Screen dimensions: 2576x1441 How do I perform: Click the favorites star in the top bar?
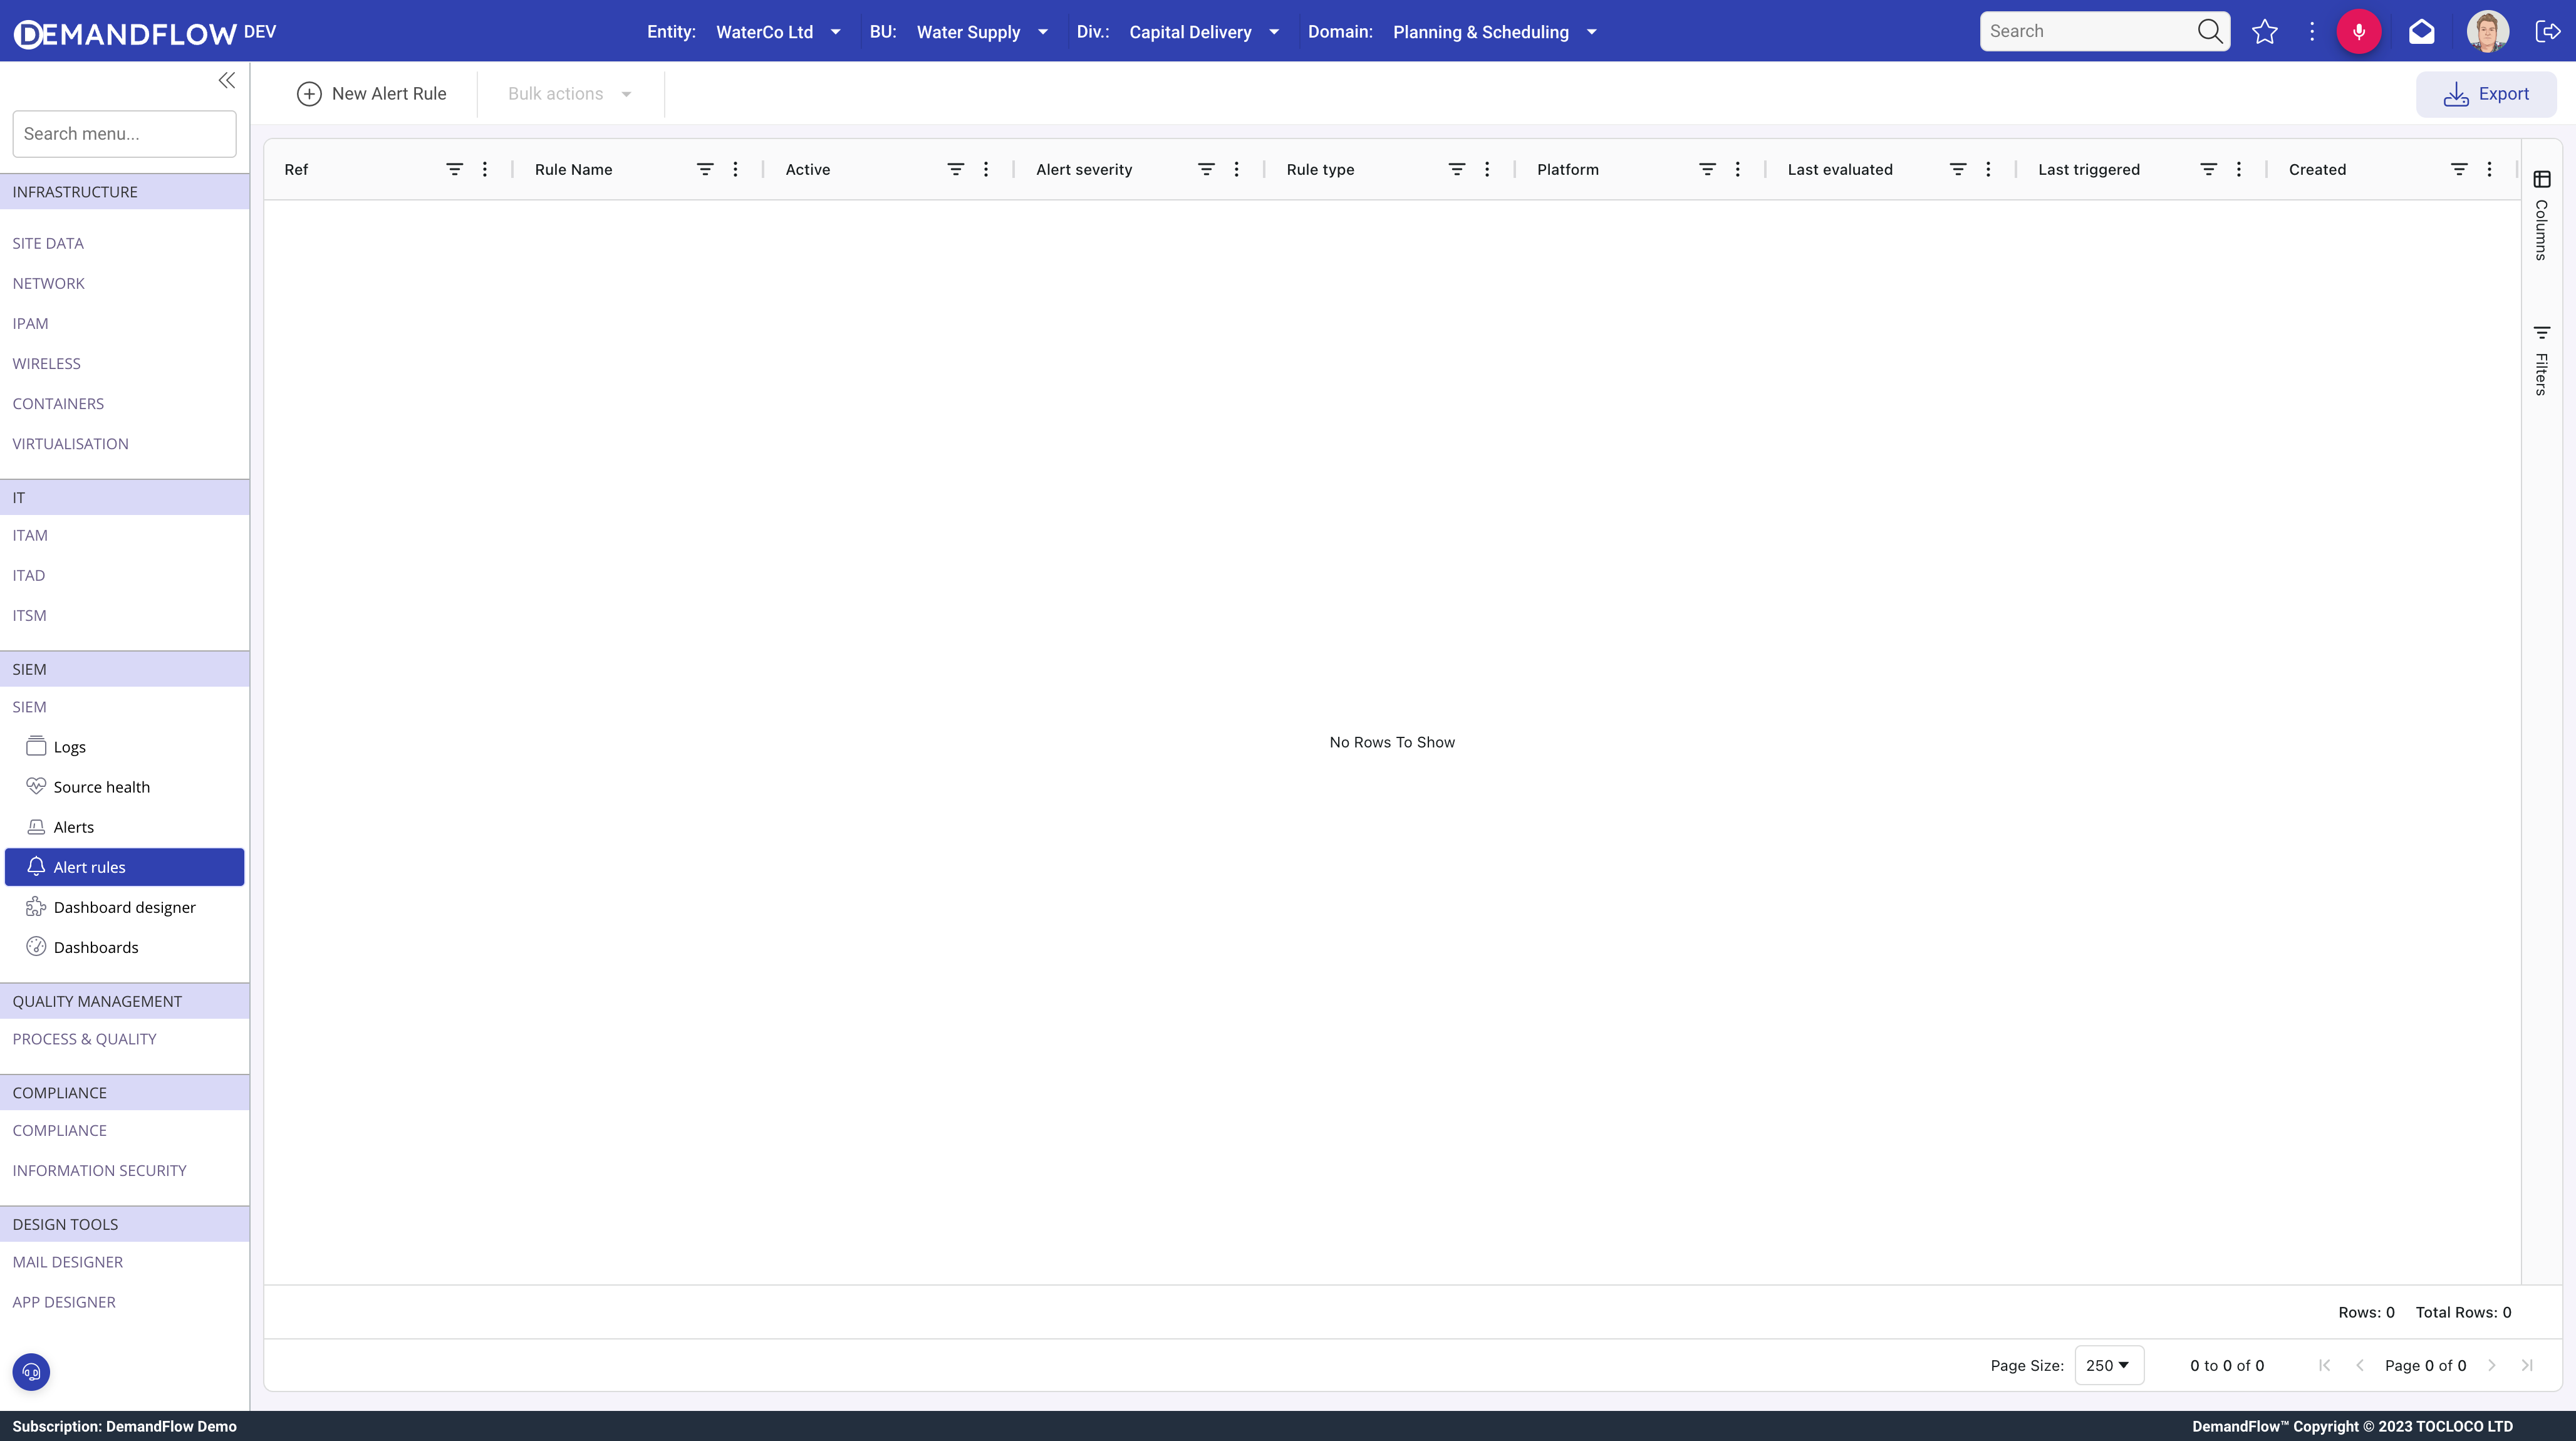click(x=2265, y=31)
